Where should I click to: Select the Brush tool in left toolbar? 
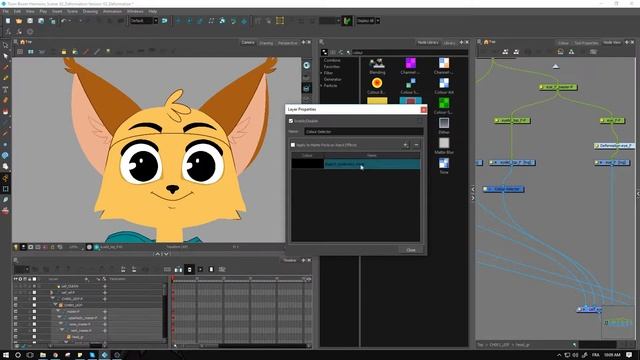5,67
